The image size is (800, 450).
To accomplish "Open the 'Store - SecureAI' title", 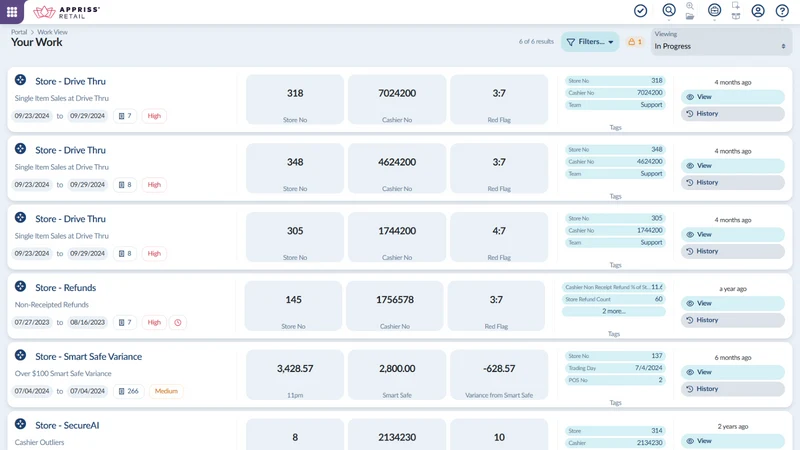I will point(67,426).
